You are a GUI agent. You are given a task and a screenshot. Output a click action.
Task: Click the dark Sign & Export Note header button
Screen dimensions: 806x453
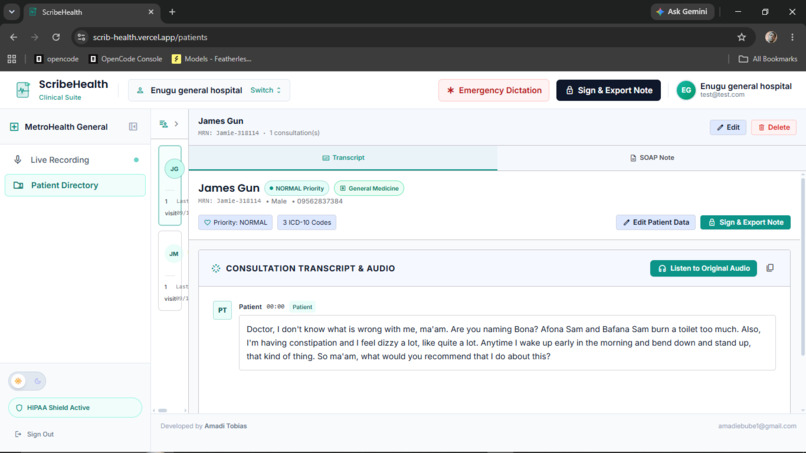pyautogui.click(x=608, y=90)
